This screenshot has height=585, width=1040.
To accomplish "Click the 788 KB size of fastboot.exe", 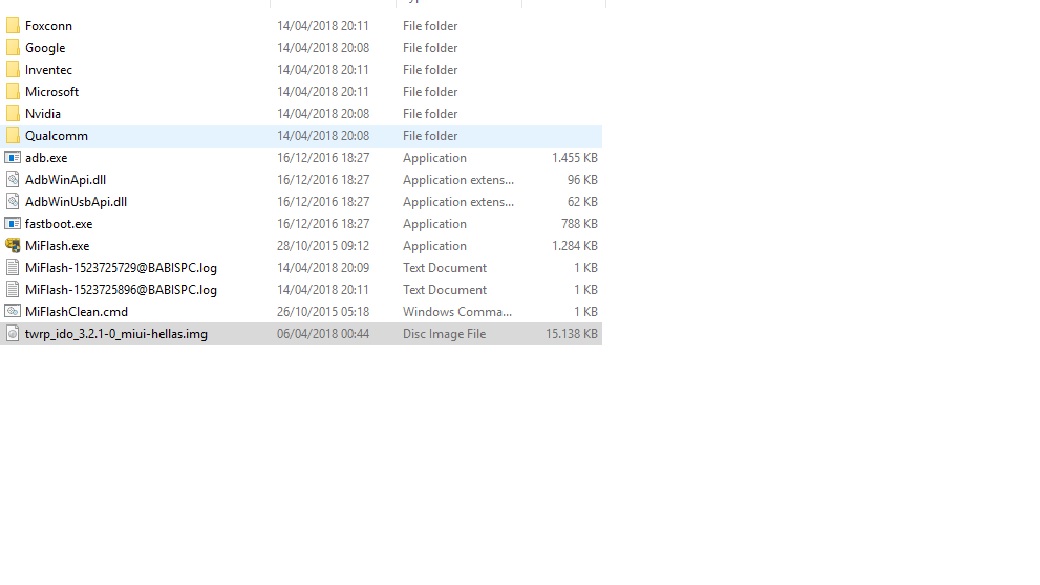I will pyautogui.click(x=579, y=224).
